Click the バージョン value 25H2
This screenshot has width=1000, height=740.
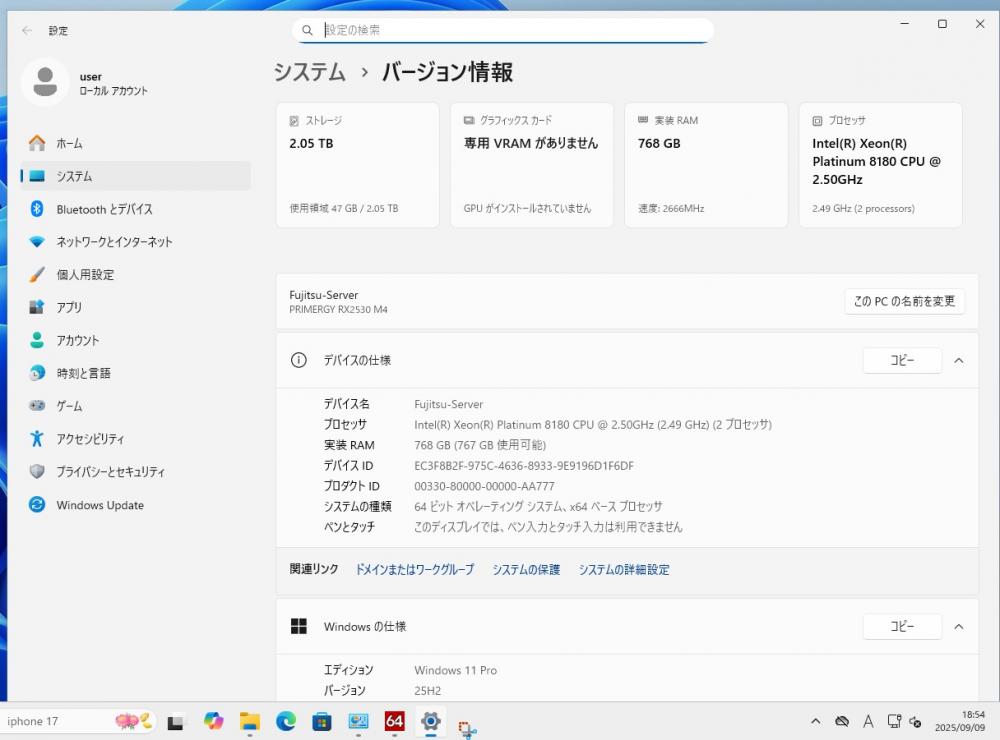click(x=427, y=691)
